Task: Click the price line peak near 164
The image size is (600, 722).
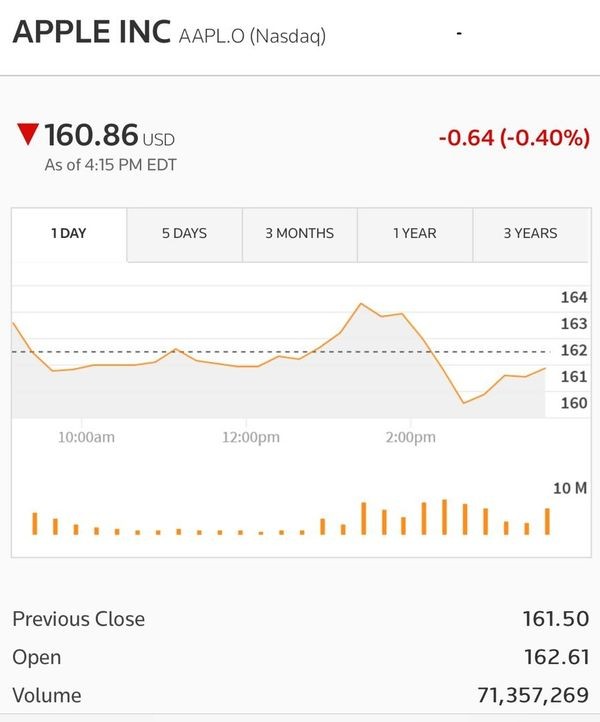Action: 361,303
